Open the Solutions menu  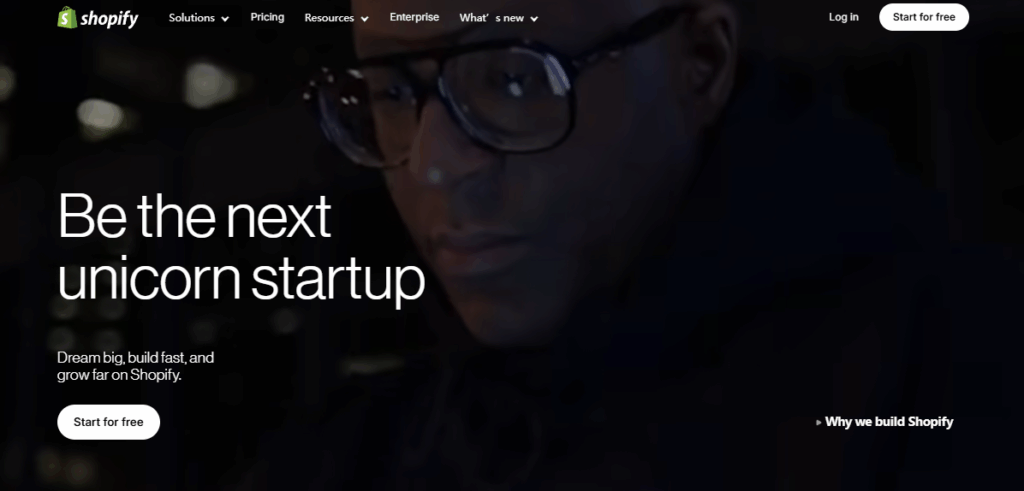[189, 18]
